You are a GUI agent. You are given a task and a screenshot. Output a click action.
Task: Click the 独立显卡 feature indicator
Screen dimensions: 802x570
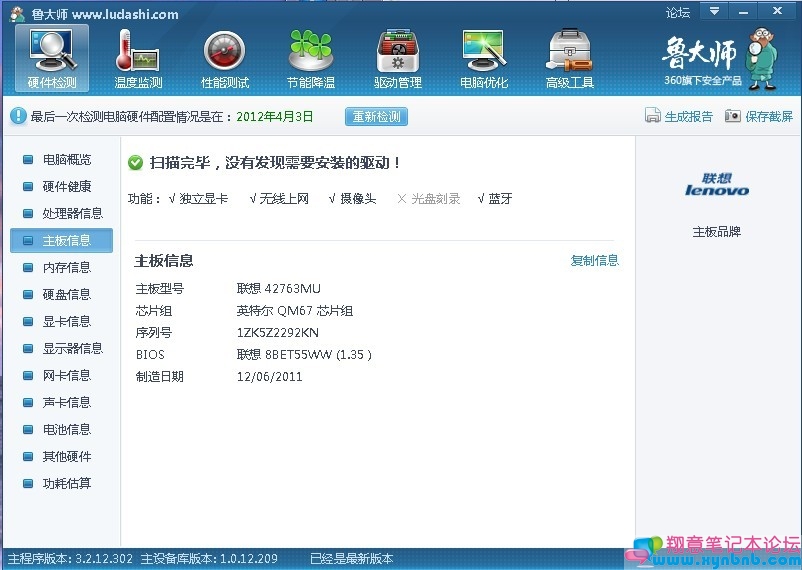point(198,199)
